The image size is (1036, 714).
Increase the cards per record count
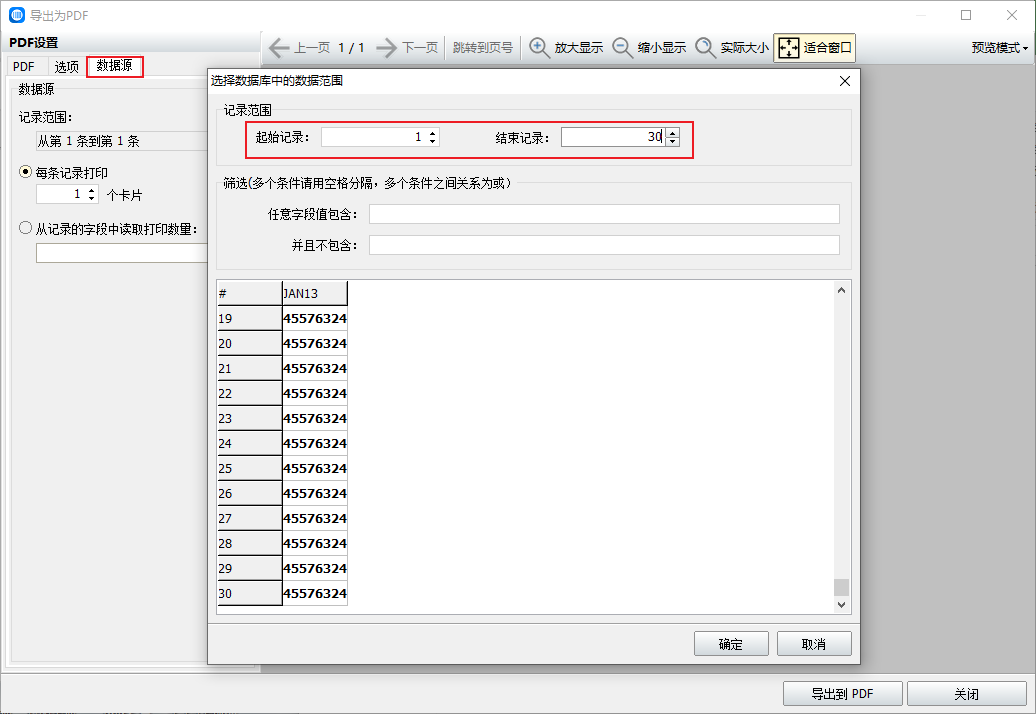pos(92,190)
